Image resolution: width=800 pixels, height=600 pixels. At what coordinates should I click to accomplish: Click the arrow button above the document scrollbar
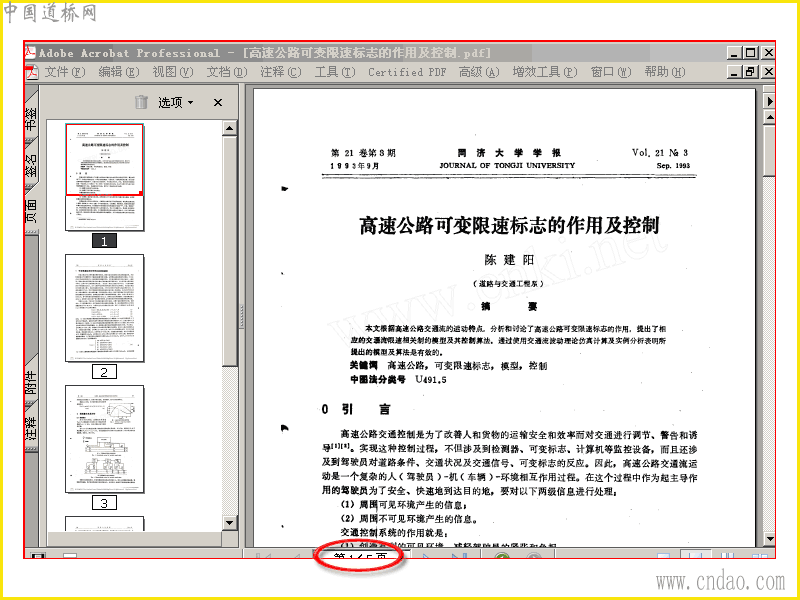[x=769, y=101]
